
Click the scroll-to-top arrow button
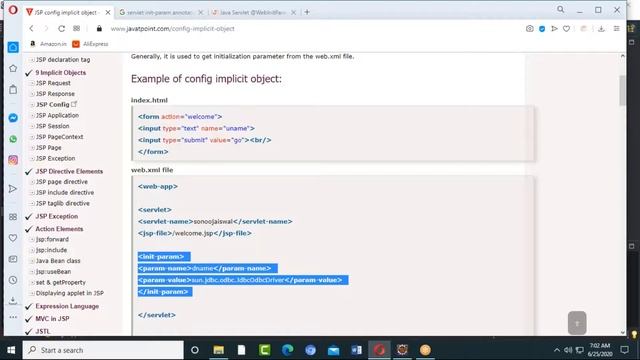(x=577, y=323)
